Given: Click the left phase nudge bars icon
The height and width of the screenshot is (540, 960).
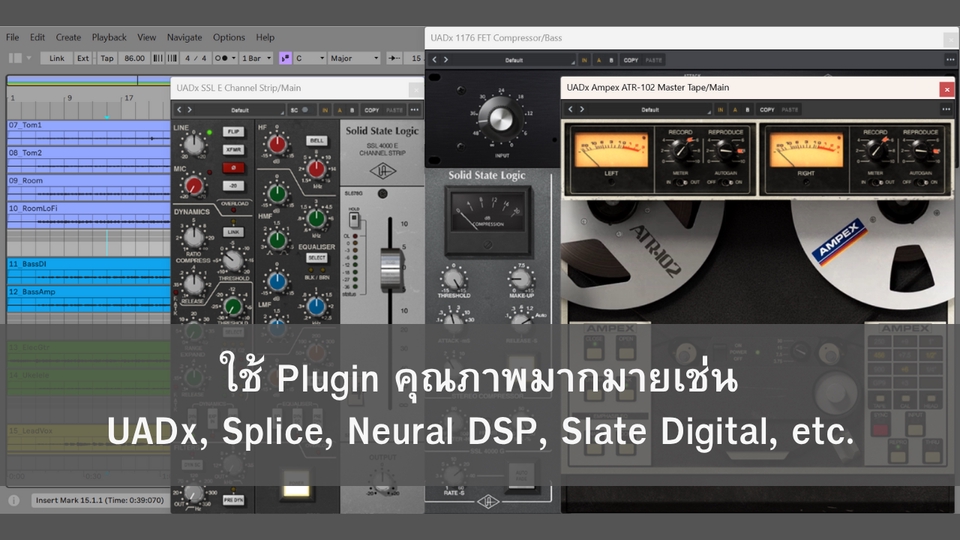Looking at the screenshot, I should click(x=157, y=58).
